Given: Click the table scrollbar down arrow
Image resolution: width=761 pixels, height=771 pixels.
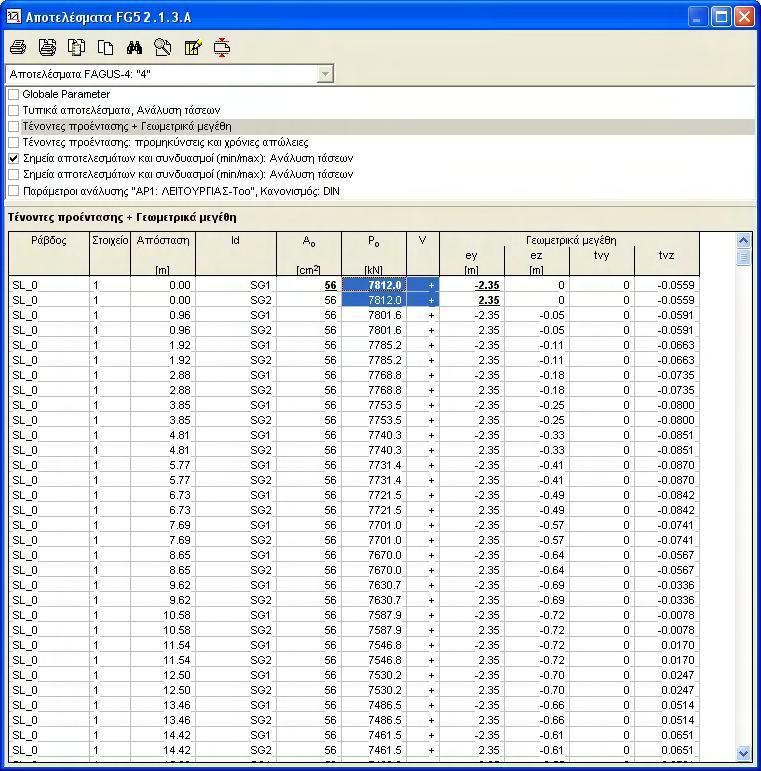Looking at the screenshot, I should (x=743, y=753).
